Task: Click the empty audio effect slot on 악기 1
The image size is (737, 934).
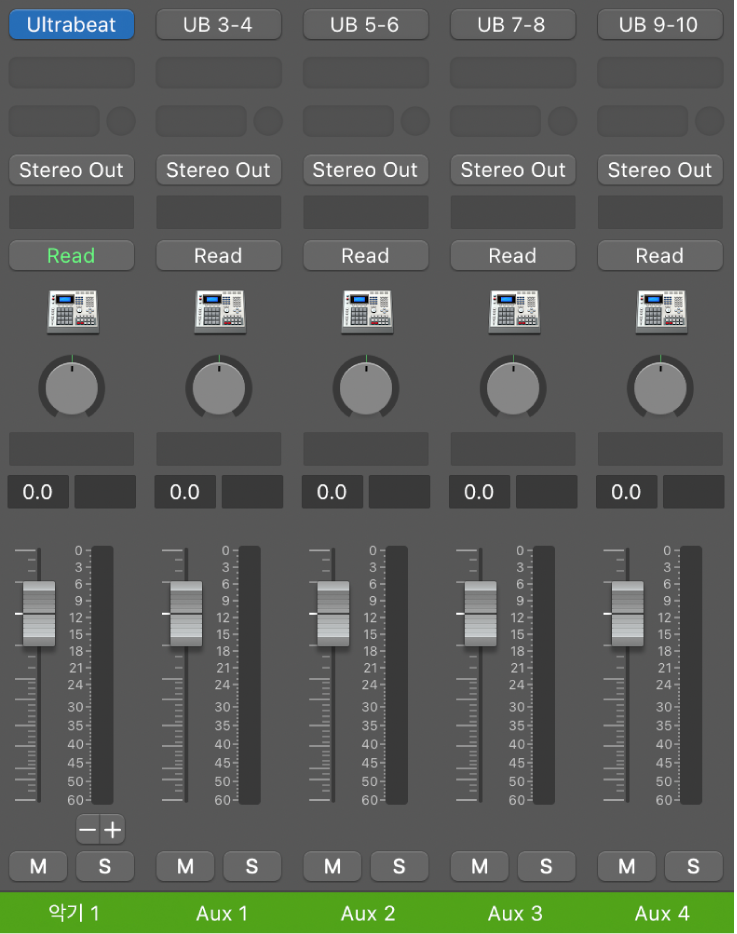Action: pyautogui.click(x=71, y=73)
